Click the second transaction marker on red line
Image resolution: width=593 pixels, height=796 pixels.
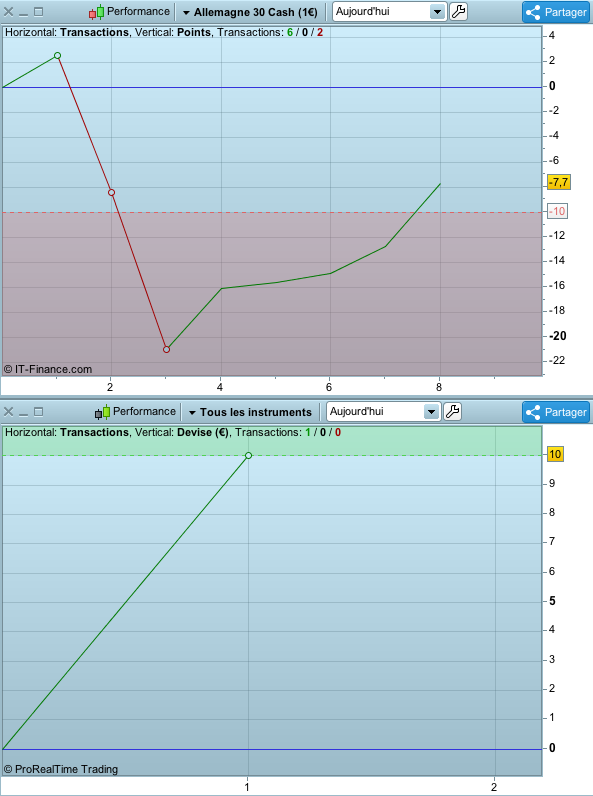tap(112, 192)
